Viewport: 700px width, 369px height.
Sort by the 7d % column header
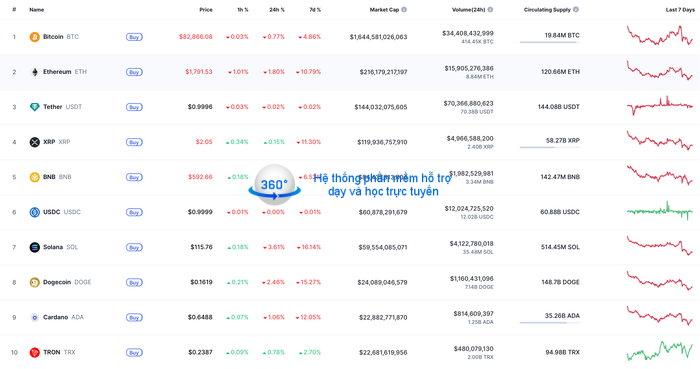point(315,10)
